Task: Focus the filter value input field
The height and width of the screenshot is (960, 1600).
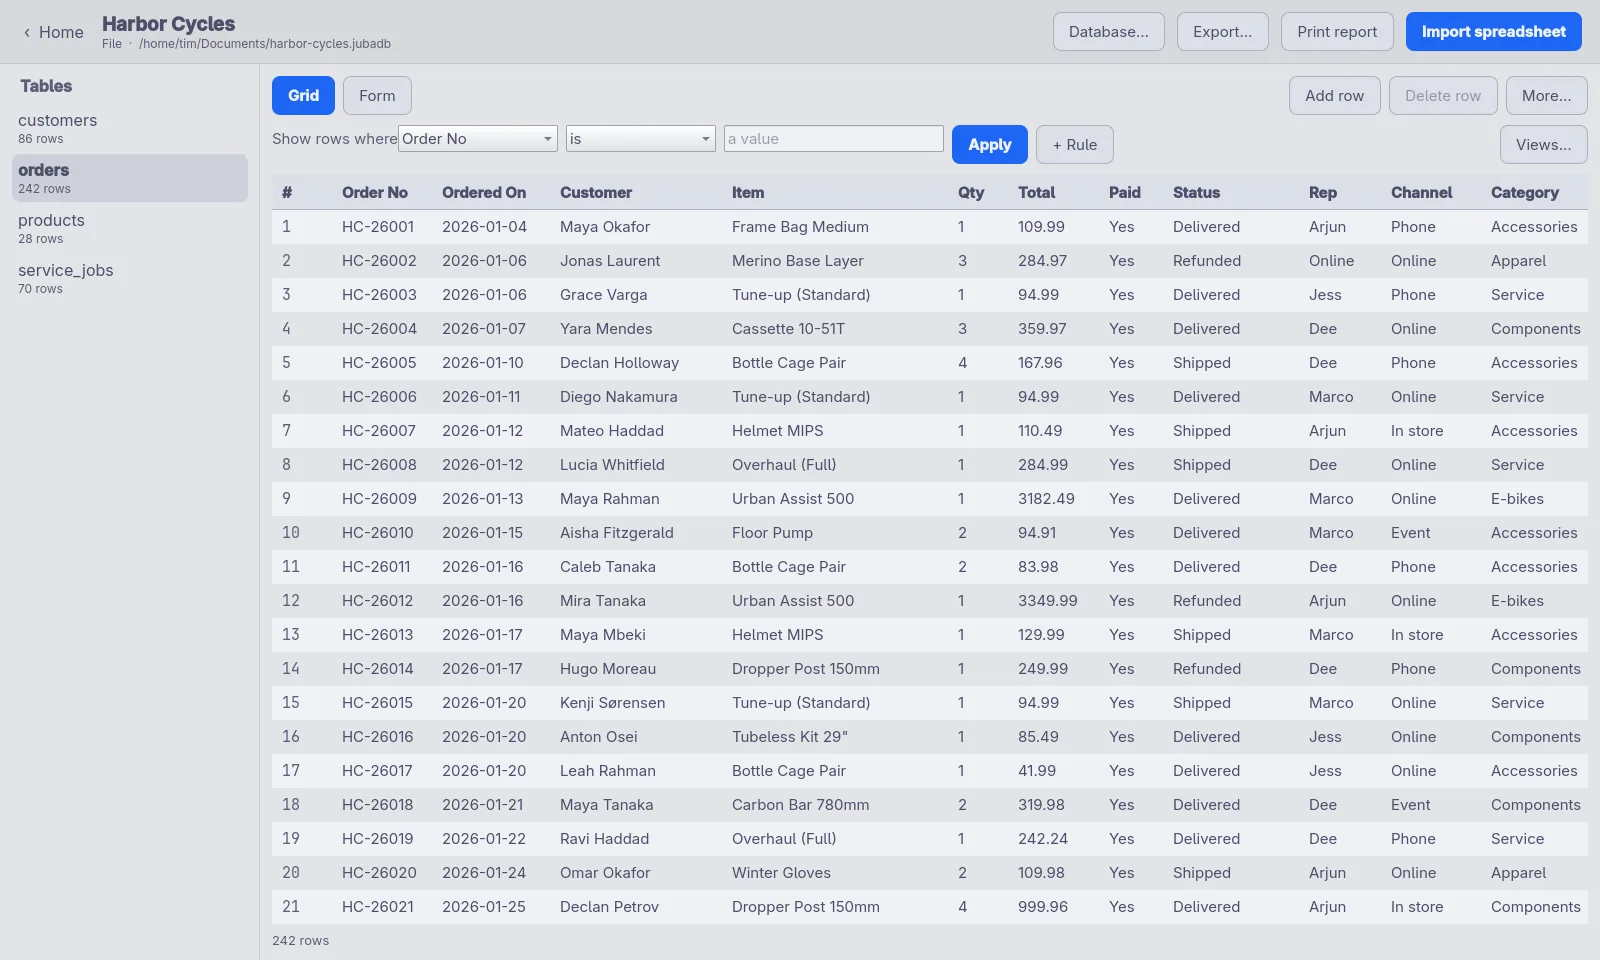Action: click(834, 139)
